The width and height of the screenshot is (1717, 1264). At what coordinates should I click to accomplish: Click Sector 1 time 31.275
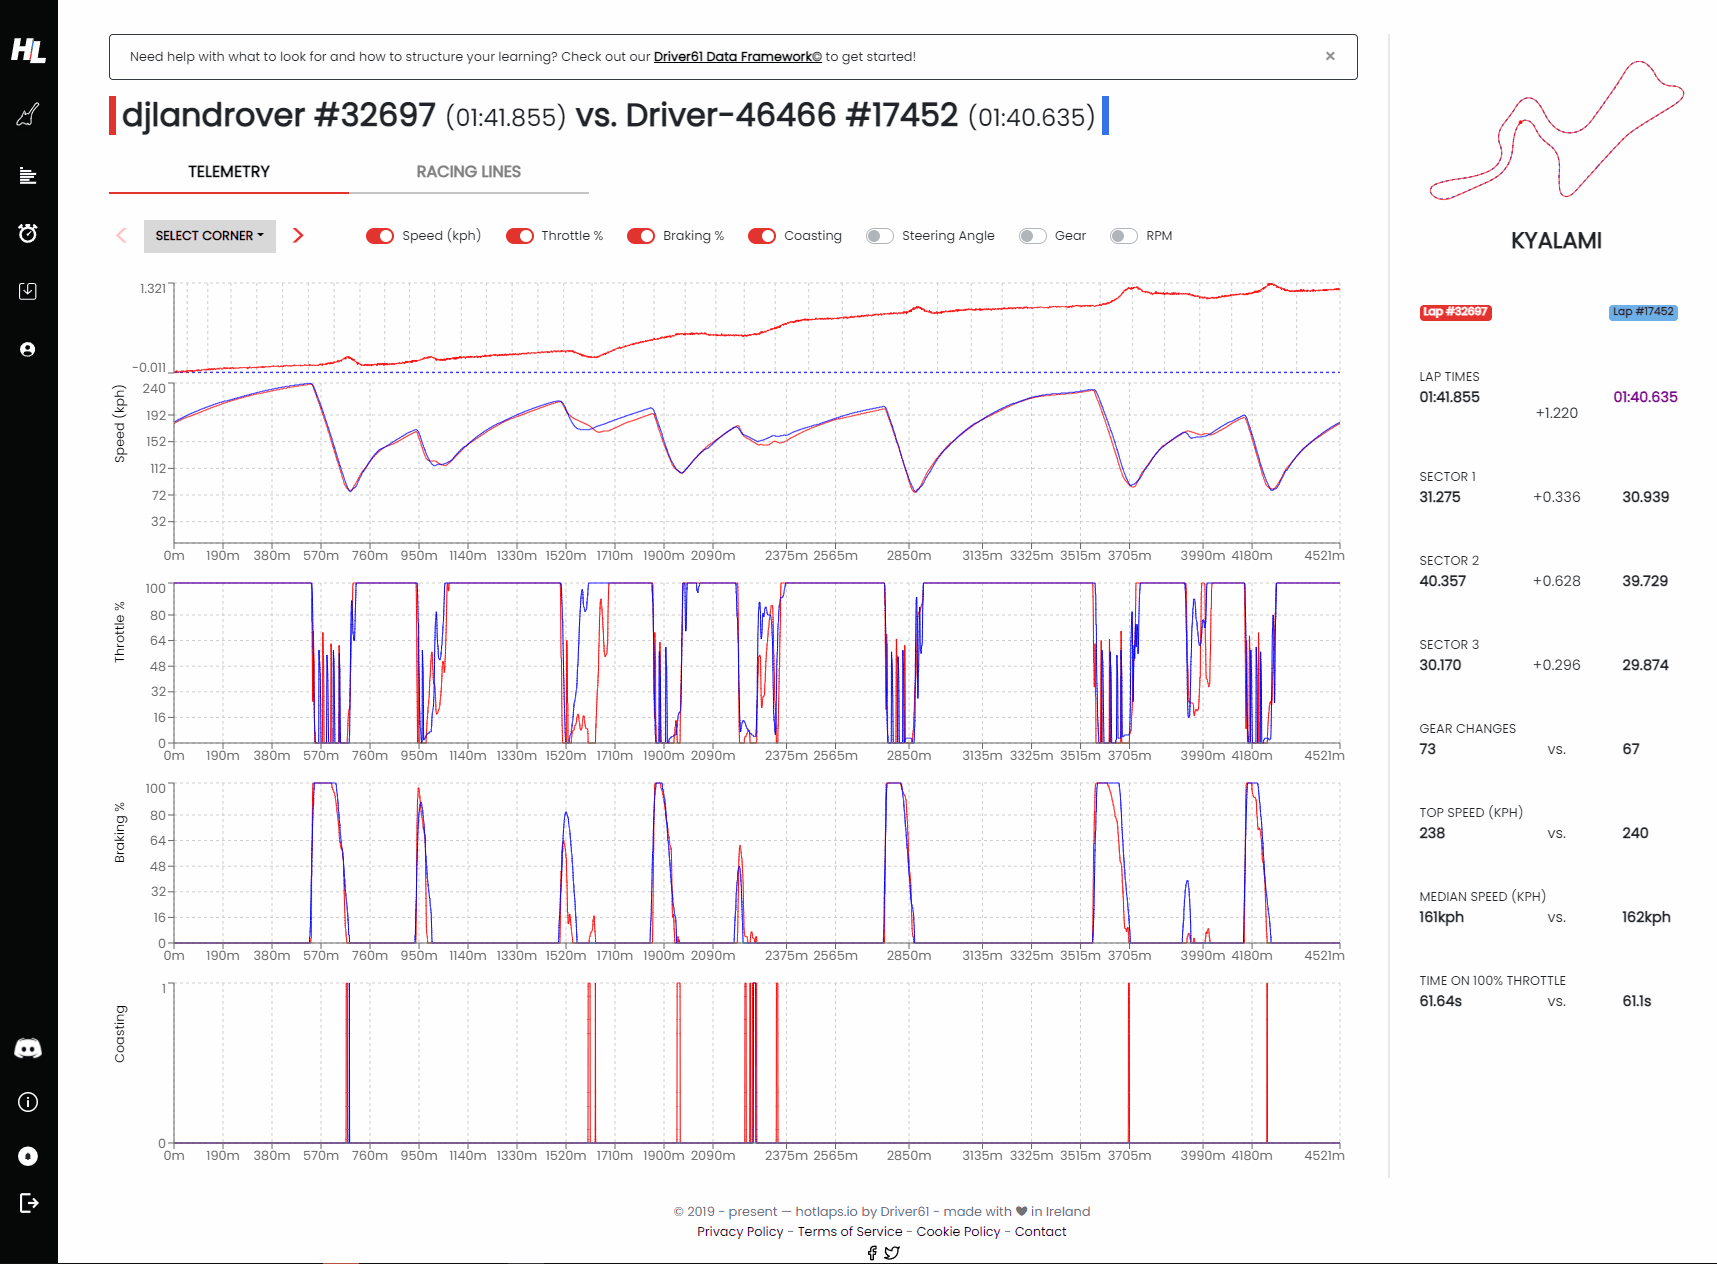(1439, 497)
